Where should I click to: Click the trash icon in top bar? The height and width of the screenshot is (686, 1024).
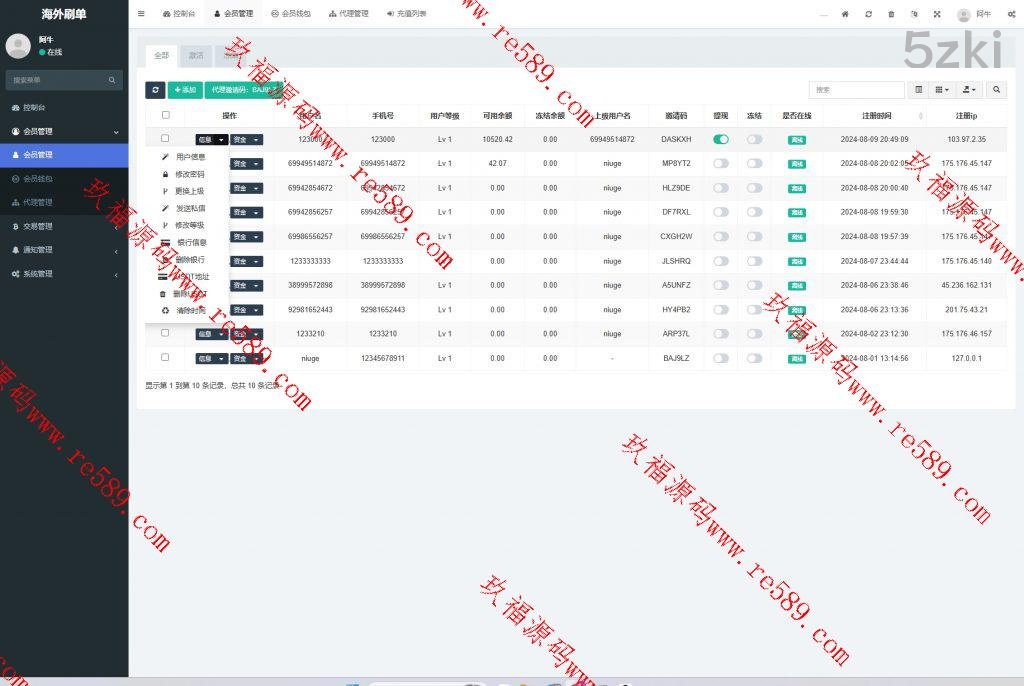[x=891, y=14]
